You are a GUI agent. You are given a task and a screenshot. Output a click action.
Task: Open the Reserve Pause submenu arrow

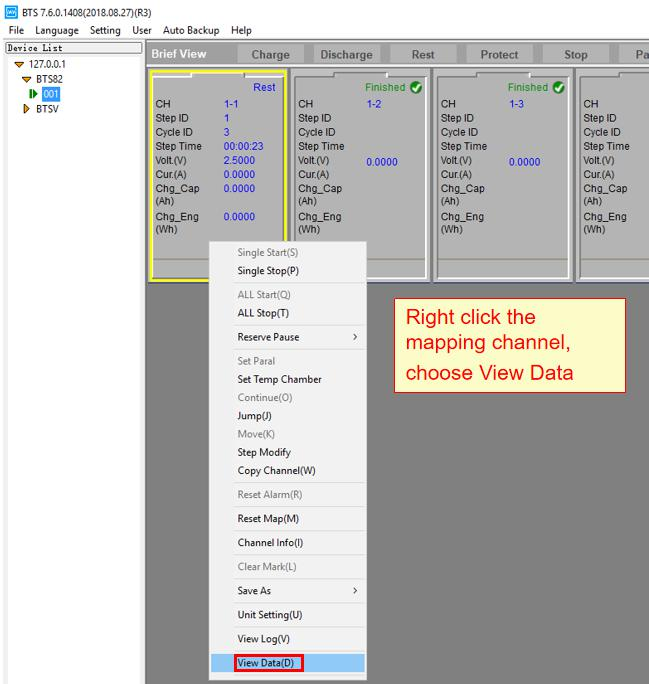click(355, 337)
